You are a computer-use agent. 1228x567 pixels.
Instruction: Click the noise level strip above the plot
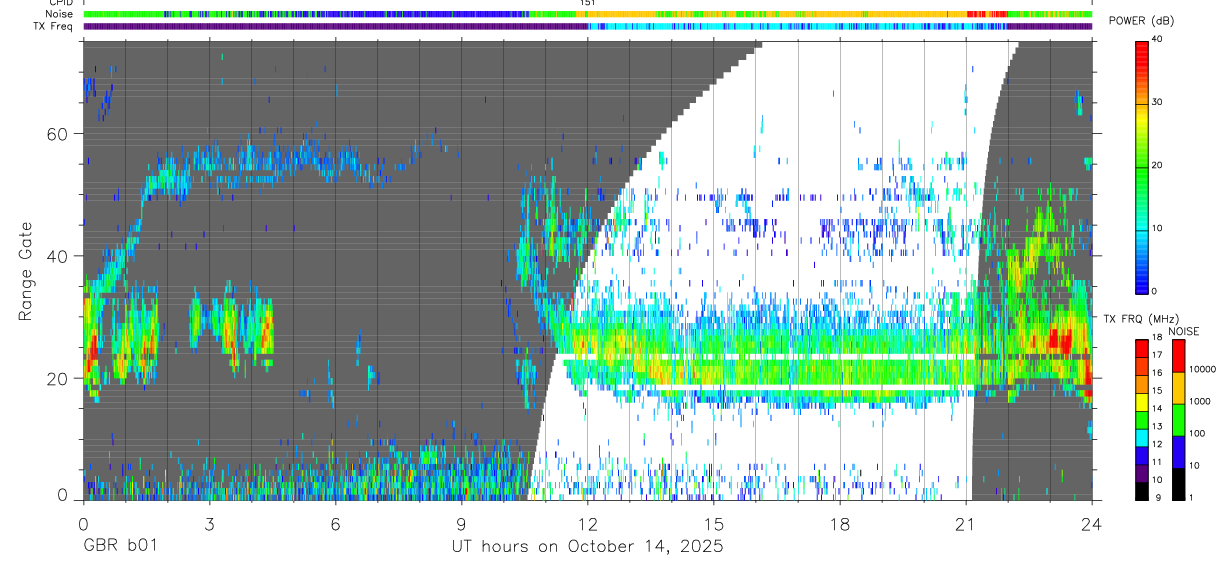[588, 14]
